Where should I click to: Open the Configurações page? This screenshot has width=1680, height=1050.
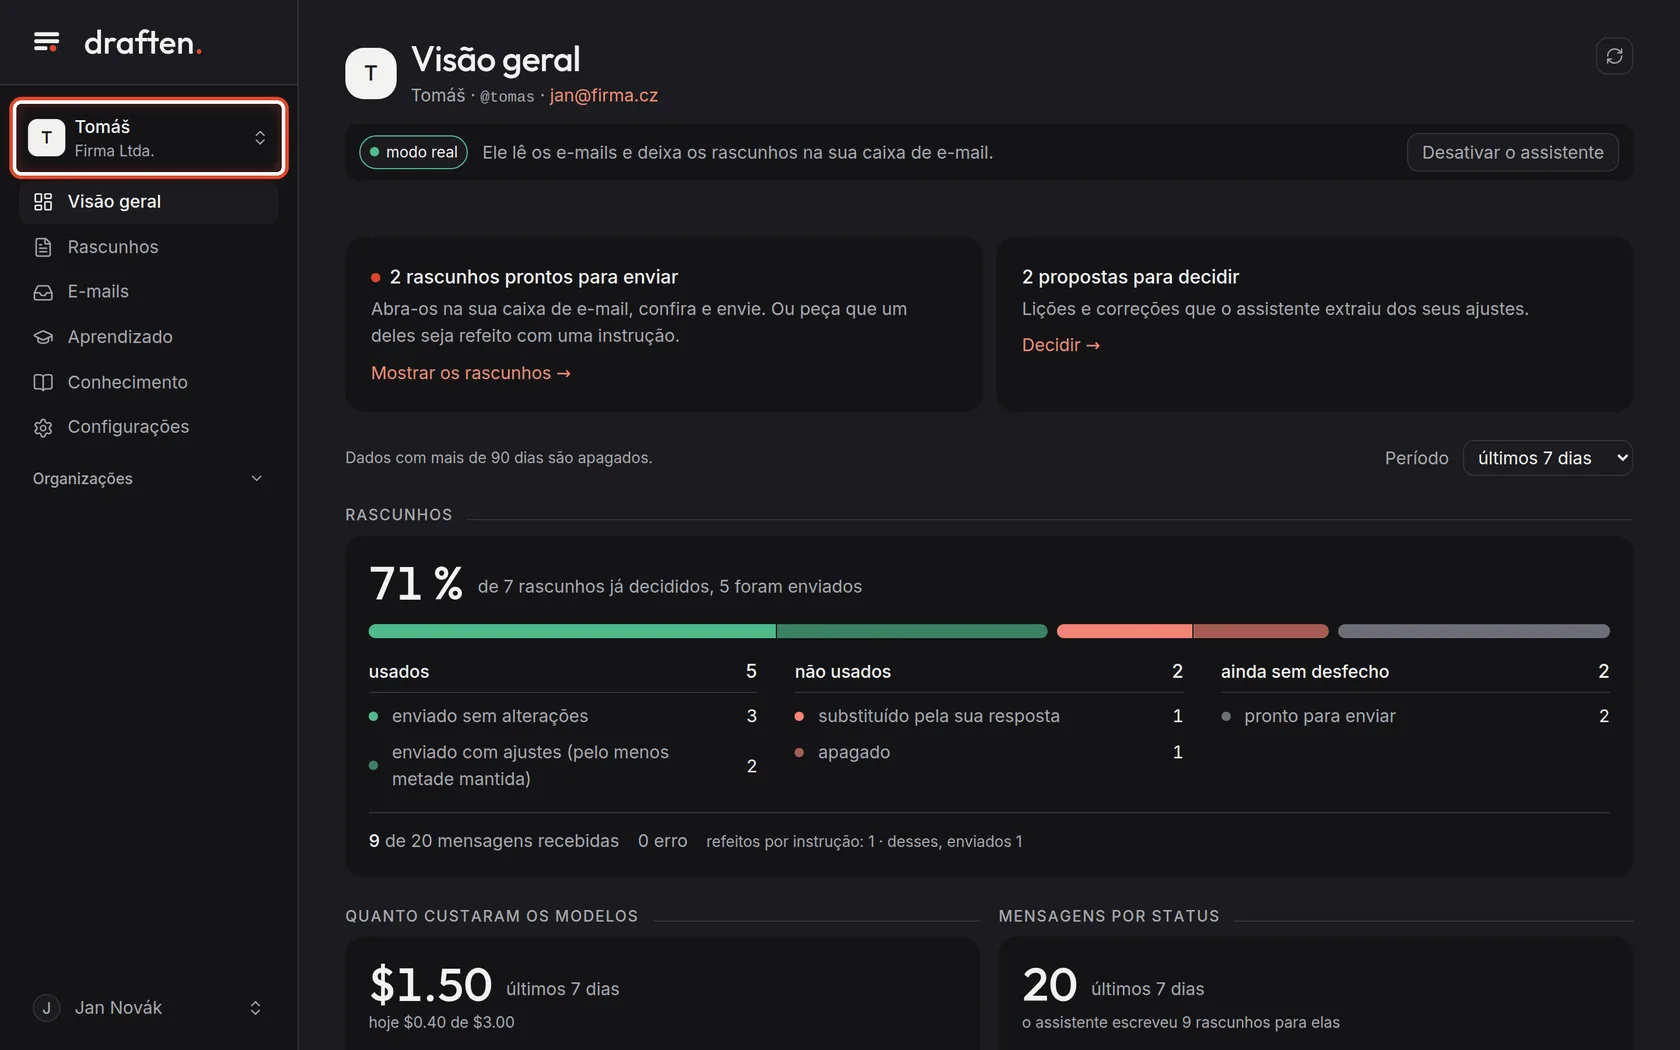click(x=149, y=427)
